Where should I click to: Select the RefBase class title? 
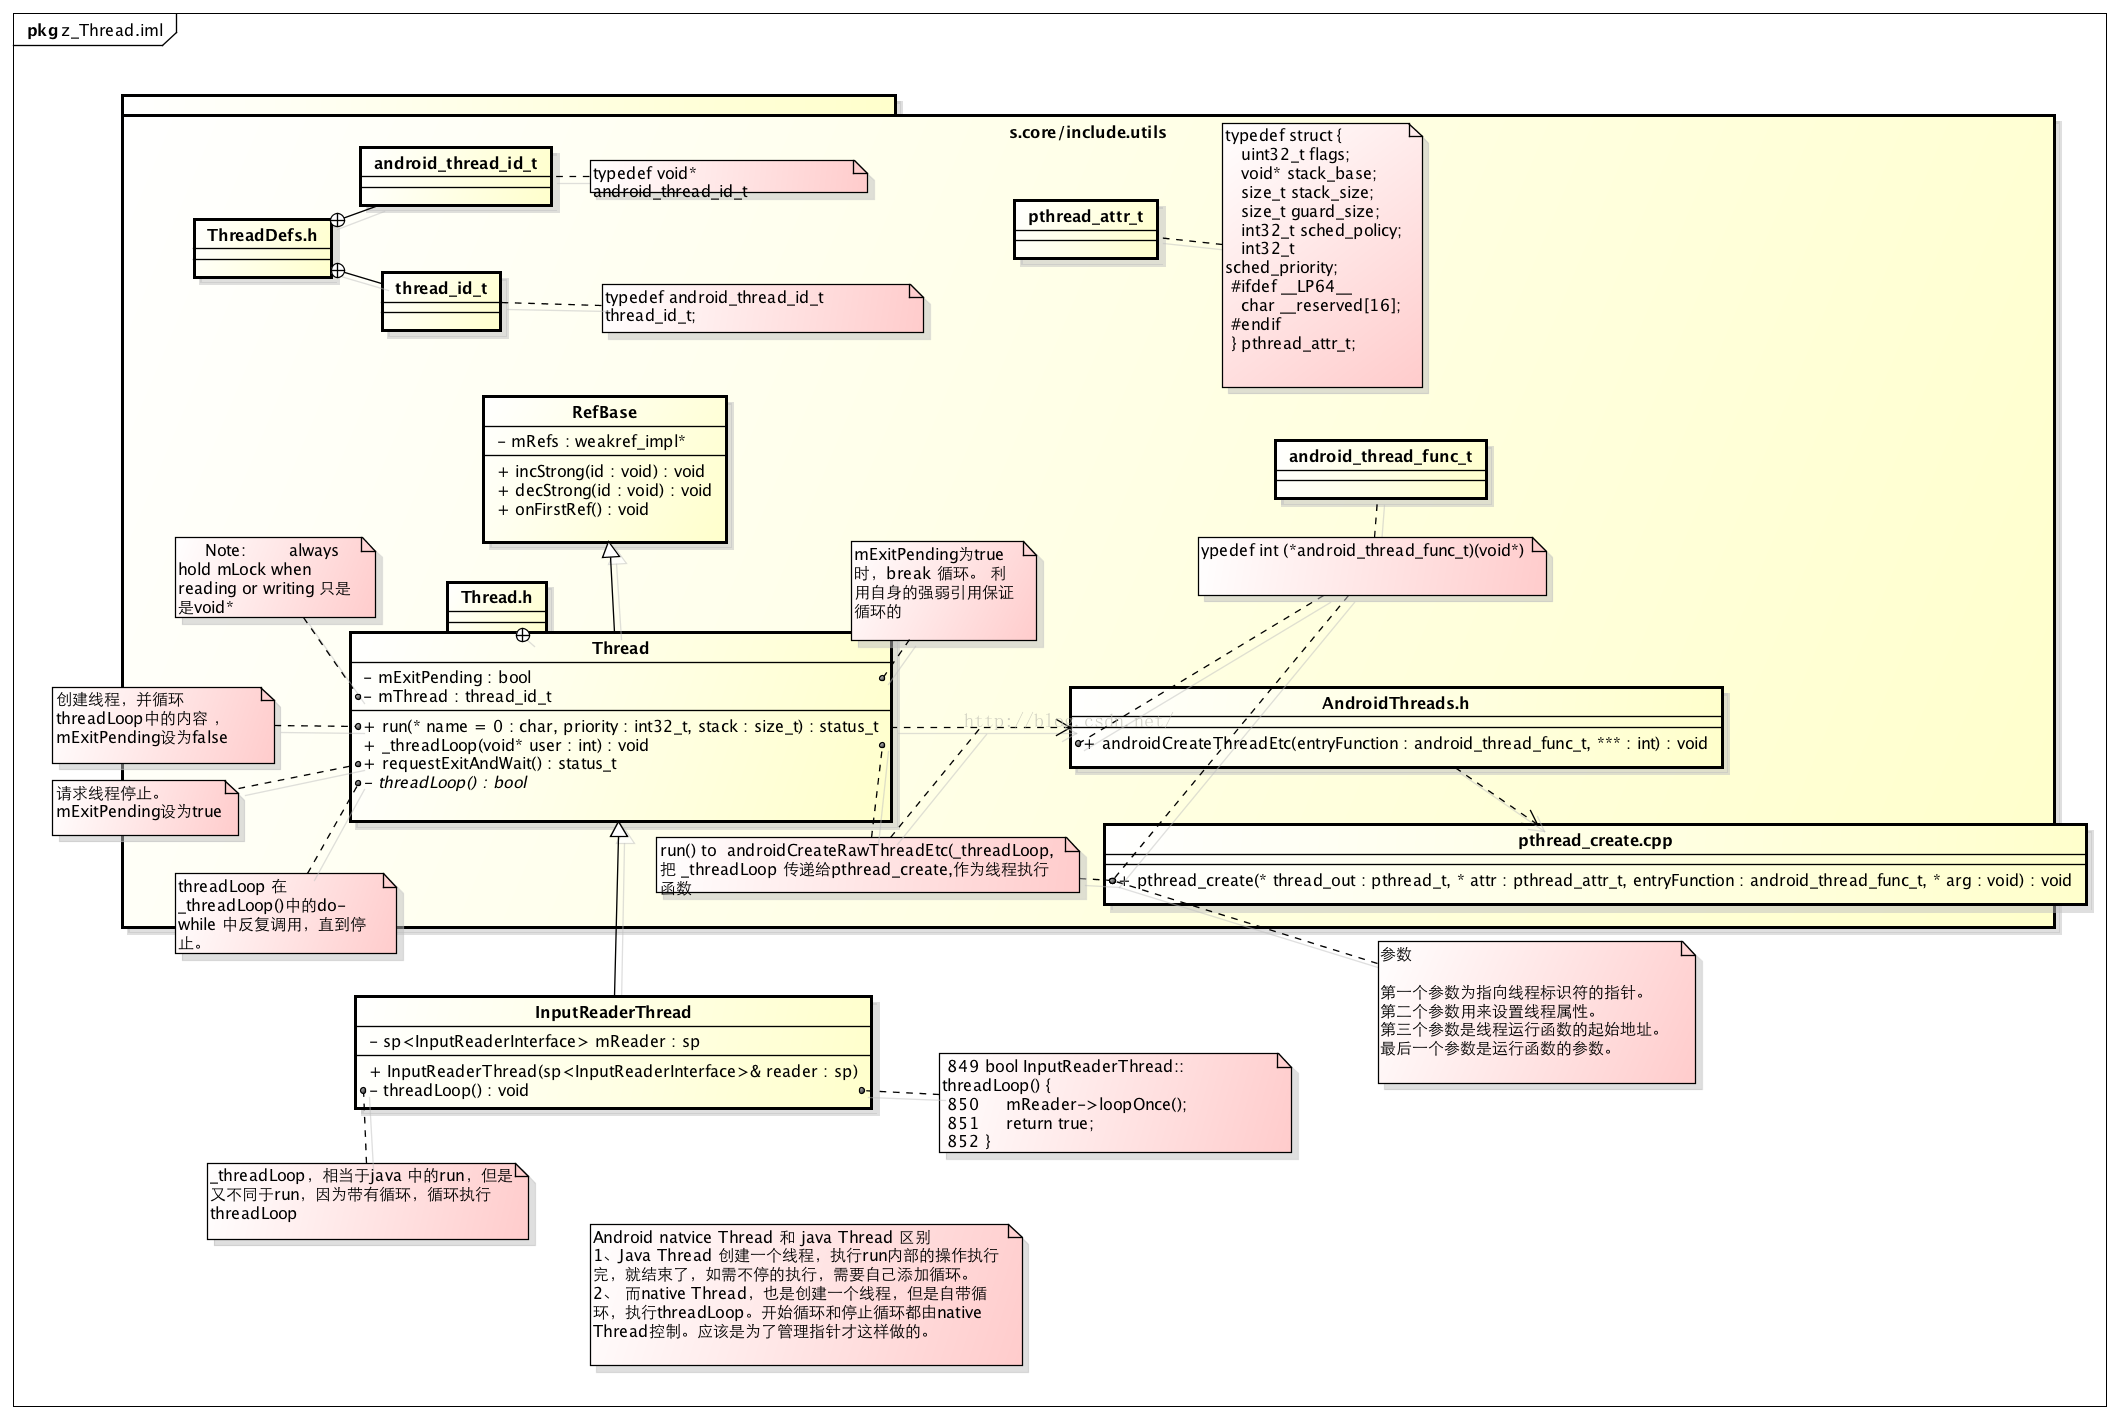tap(604, 412)
